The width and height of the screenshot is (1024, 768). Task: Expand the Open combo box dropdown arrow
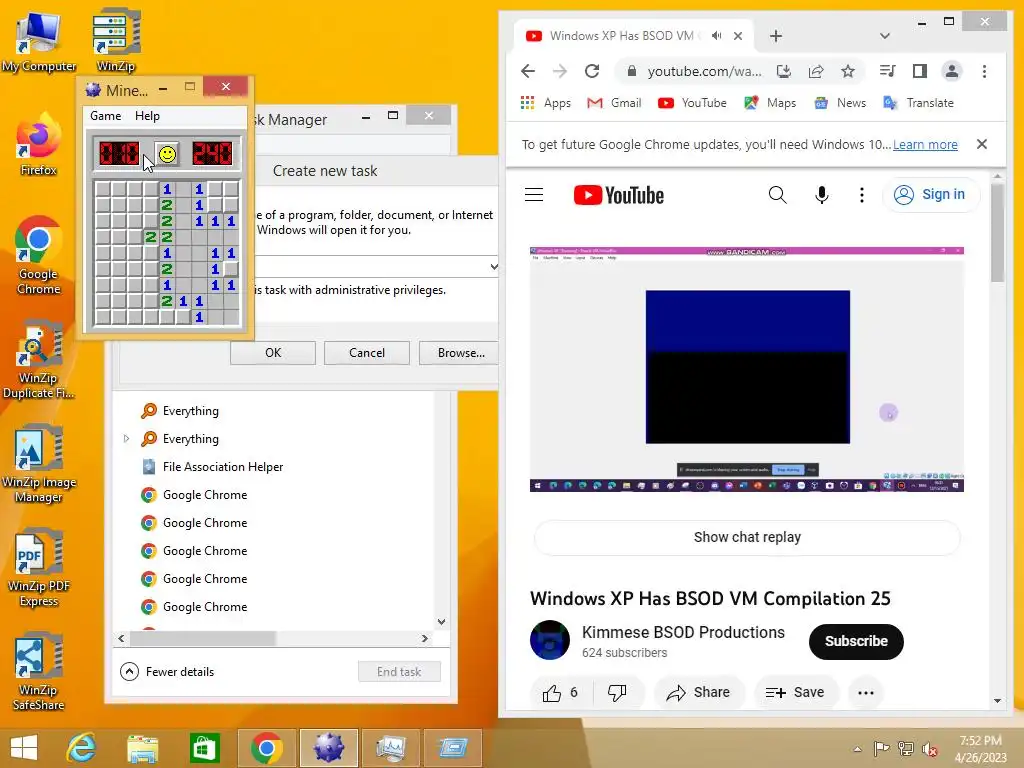tap(494, 266)
